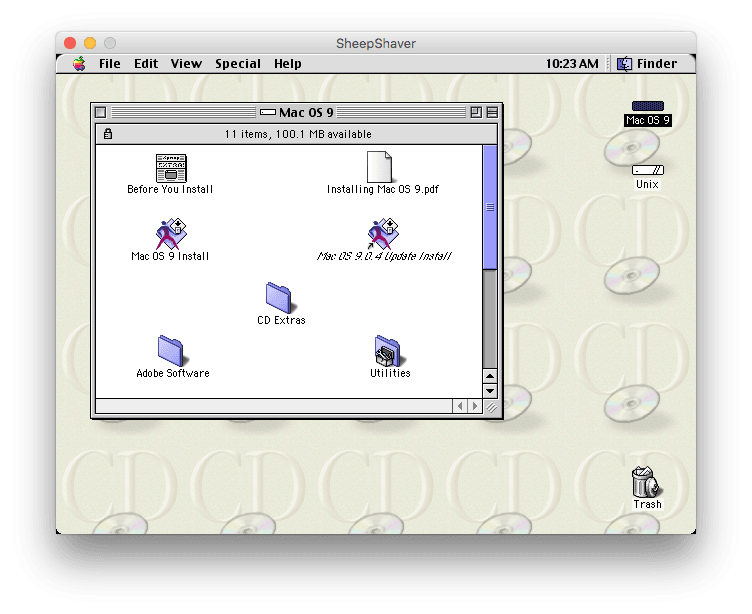Select the Unix volume icon on desktop

pyautogui.click(x=647, y=170)
